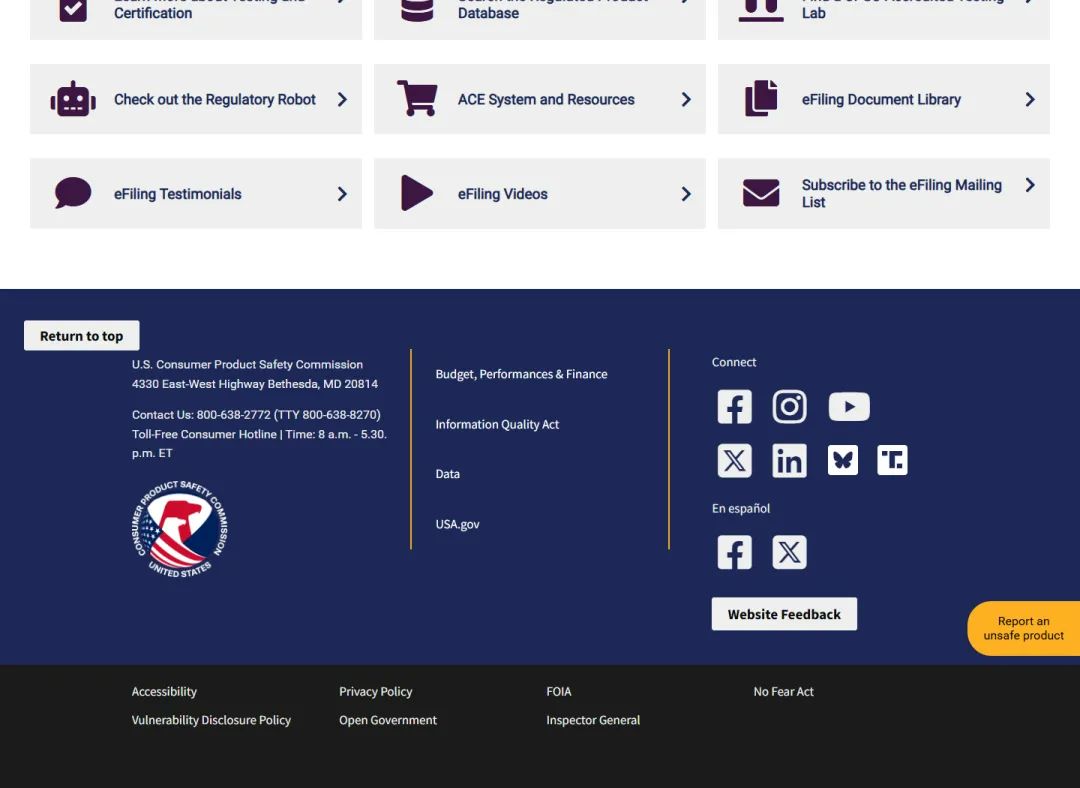The width and height of the screenshot is (1080, 788).
Task: Click the Testing and Certification checkmark icon
Action: pyautogui.click(x=73, y=10)
